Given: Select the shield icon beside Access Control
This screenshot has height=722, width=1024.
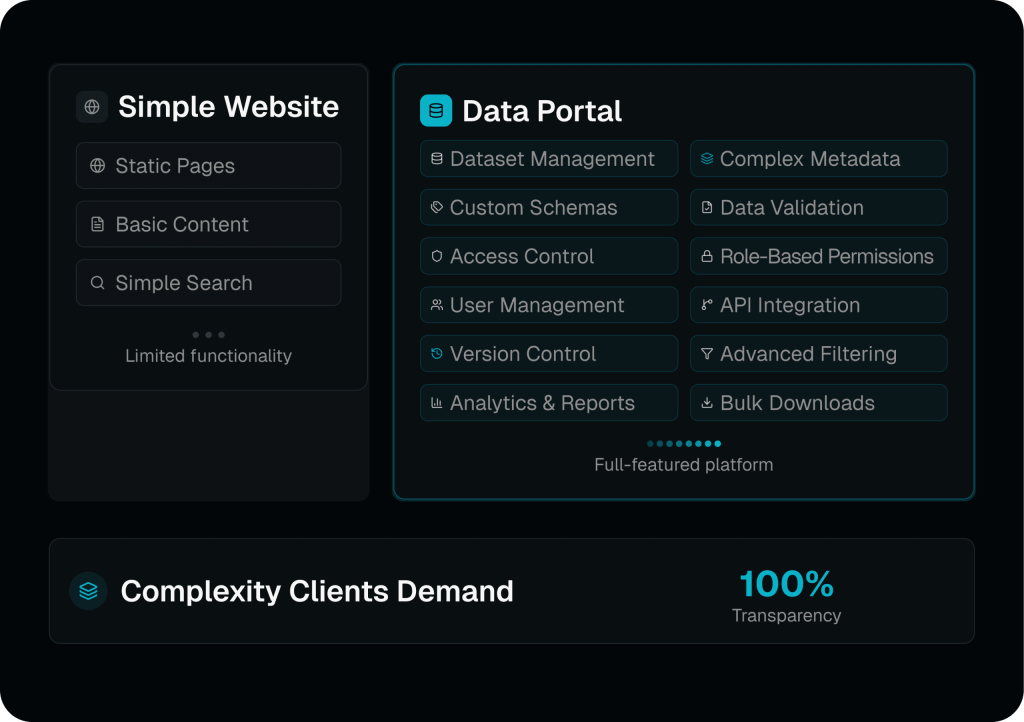Looking at the screenshot, I should pos(436,256).
